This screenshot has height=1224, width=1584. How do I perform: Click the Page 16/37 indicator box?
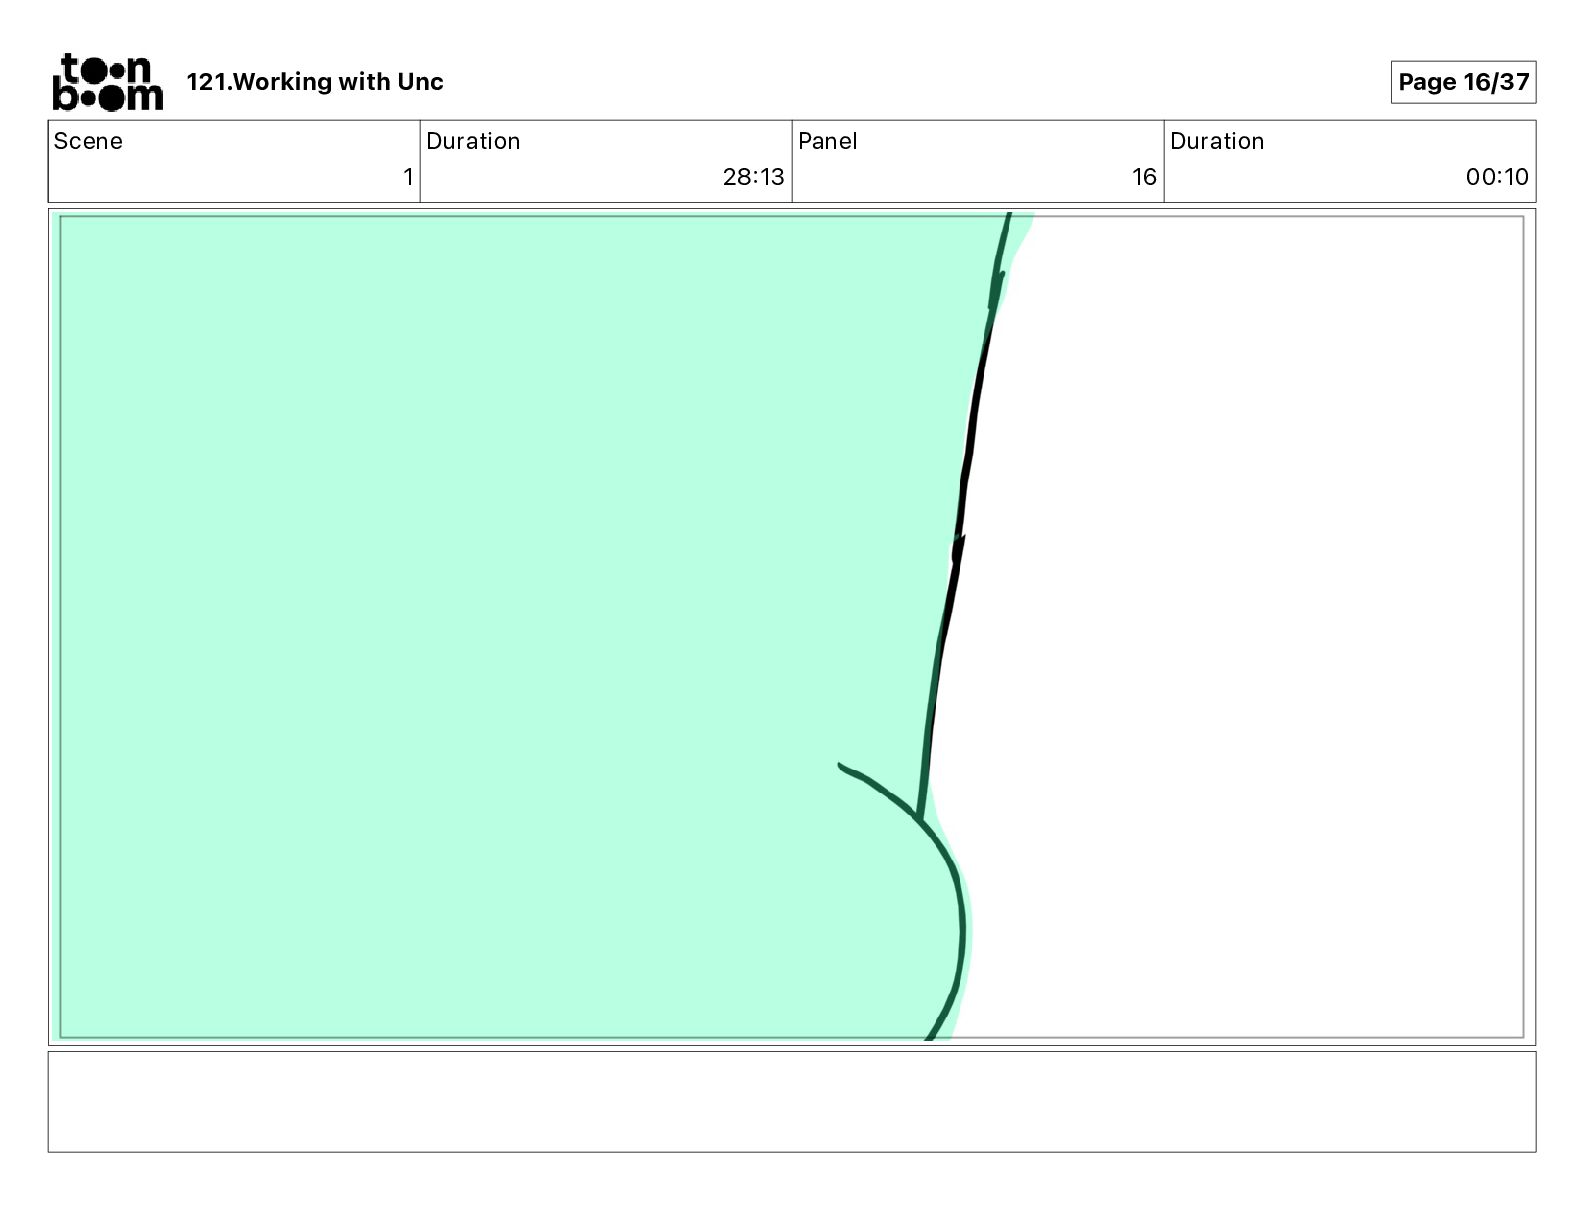[1463, 82]
